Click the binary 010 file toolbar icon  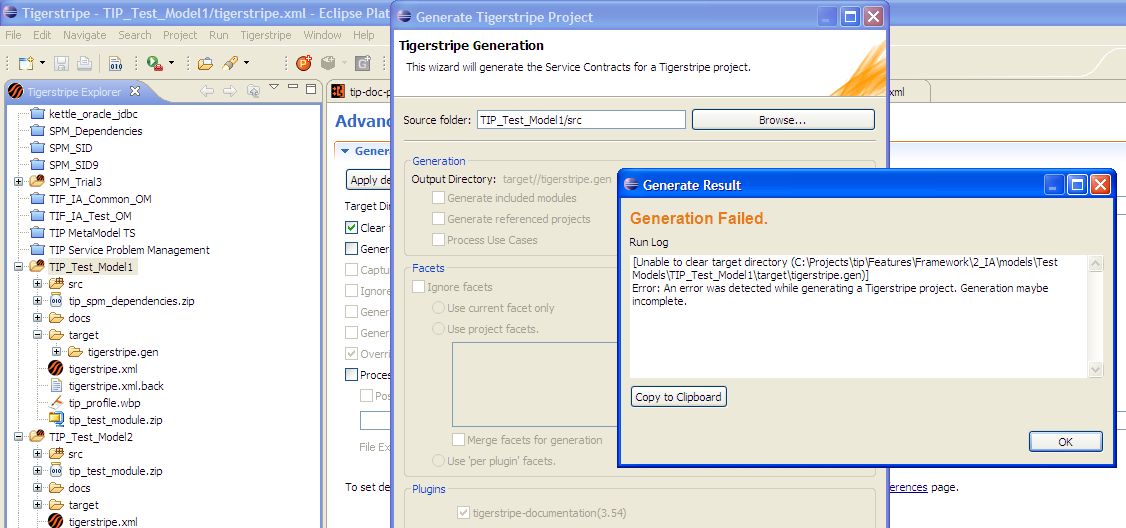click(115, 63)
